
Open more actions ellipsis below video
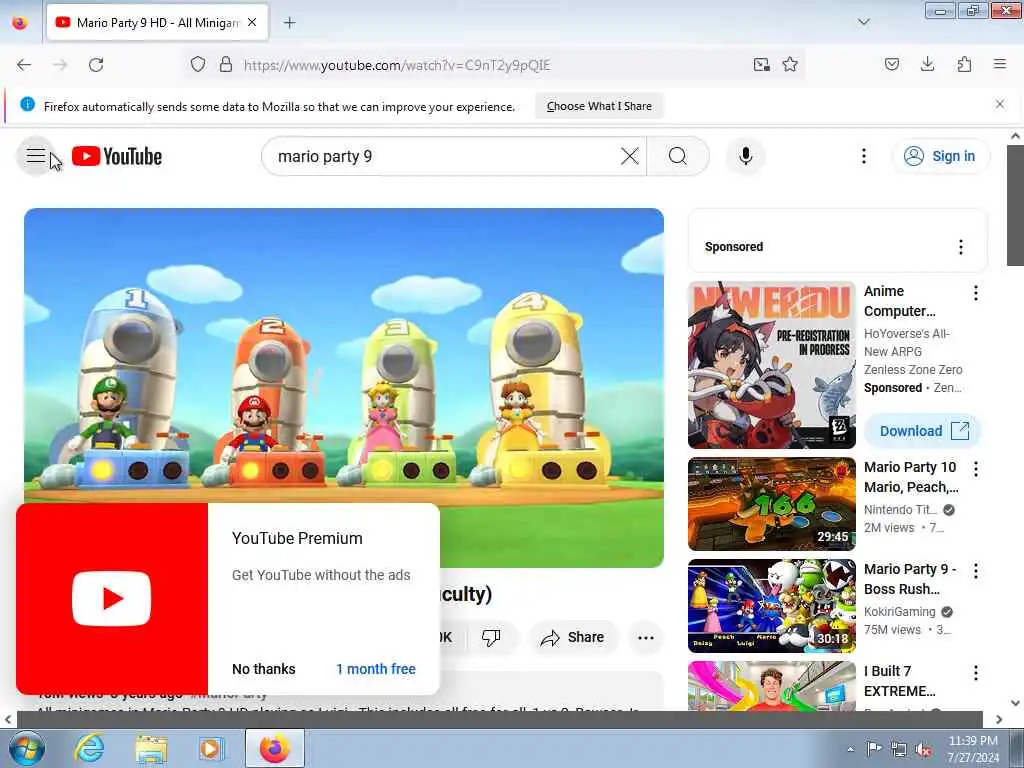click(645, 637)
